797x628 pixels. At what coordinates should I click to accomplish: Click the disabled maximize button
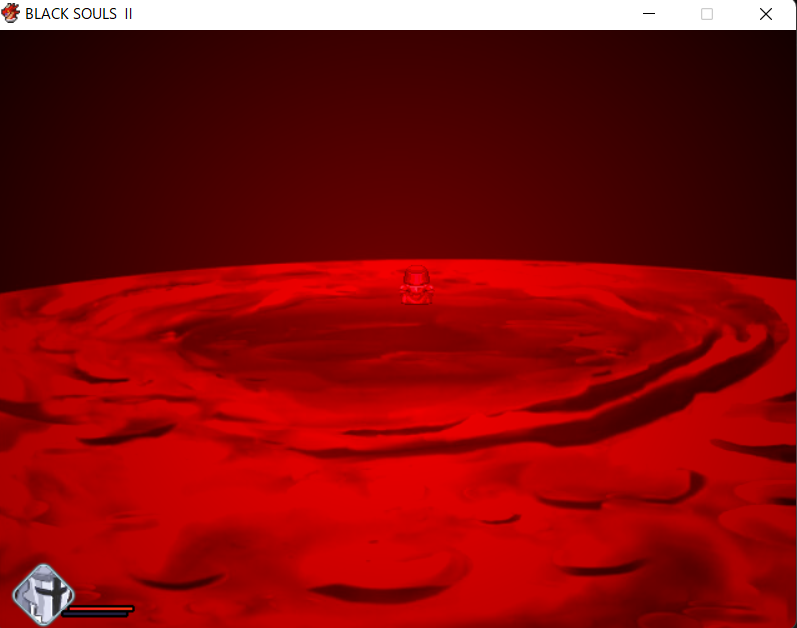(707, 14)
